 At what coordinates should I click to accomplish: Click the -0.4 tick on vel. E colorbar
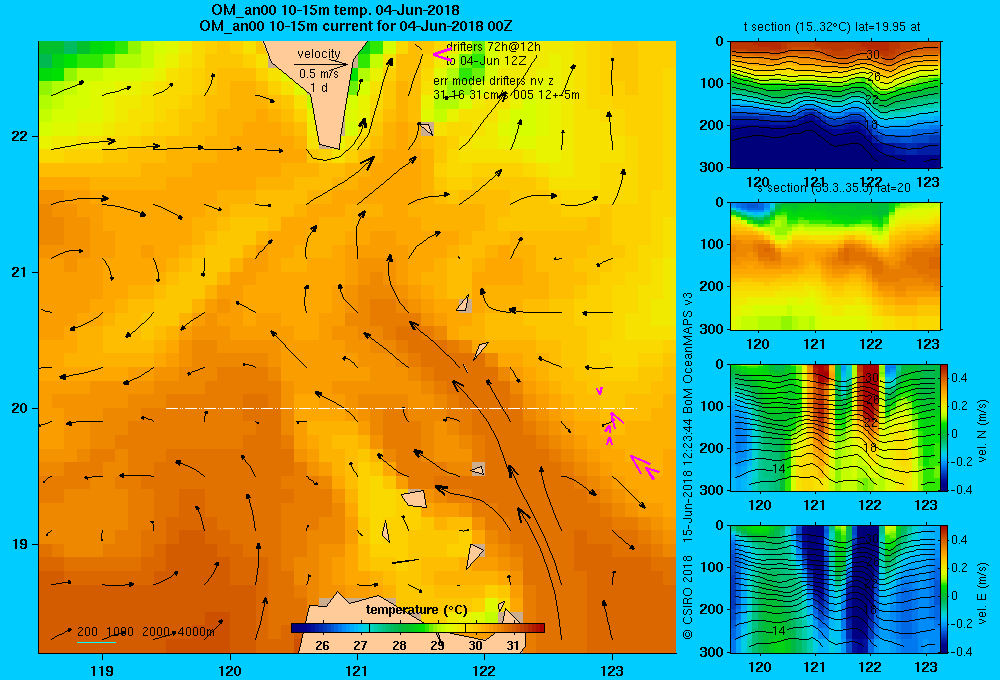[x=960, y=651]
